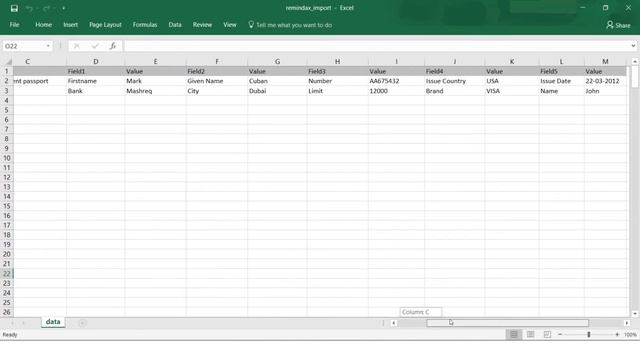Click cell containing AA675432
The image size is (640, 360).
pos(396,81)
